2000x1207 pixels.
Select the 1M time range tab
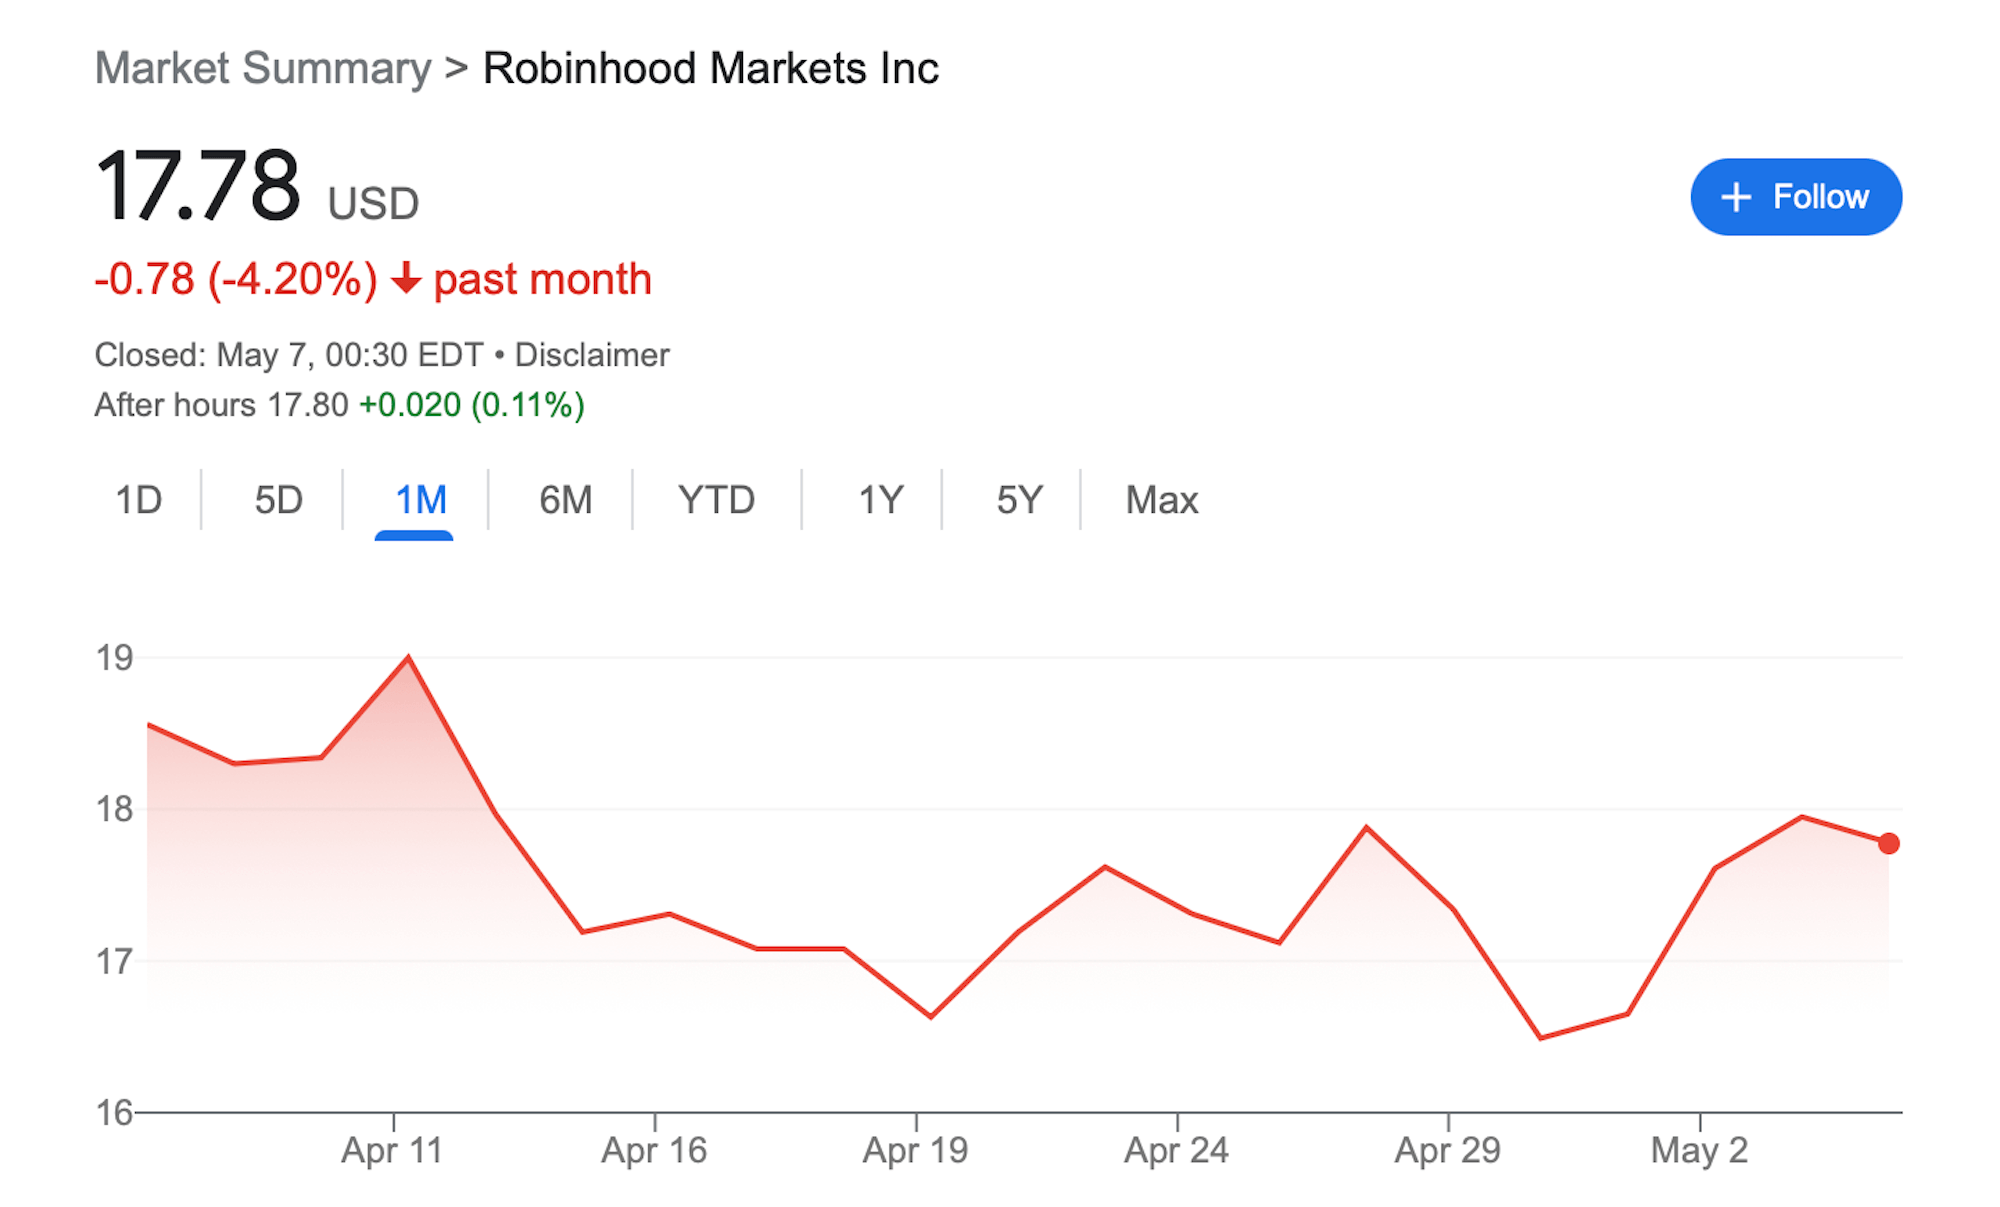(x=420, y=500)
